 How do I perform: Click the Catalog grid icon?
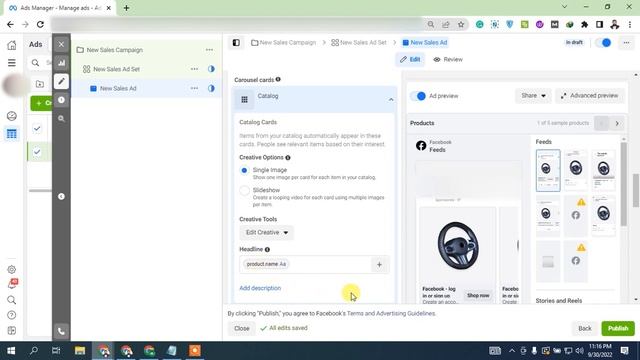[x=244, y=99]
